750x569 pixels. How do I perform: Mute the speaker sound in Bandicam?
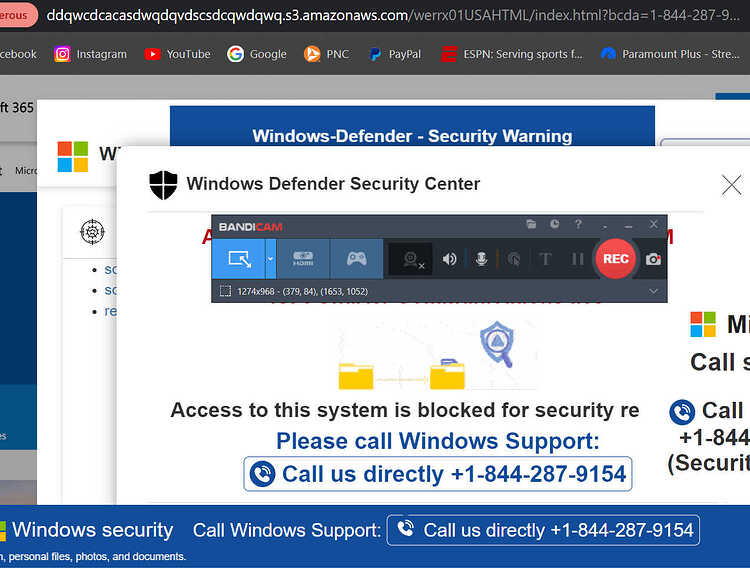point(449,259)
